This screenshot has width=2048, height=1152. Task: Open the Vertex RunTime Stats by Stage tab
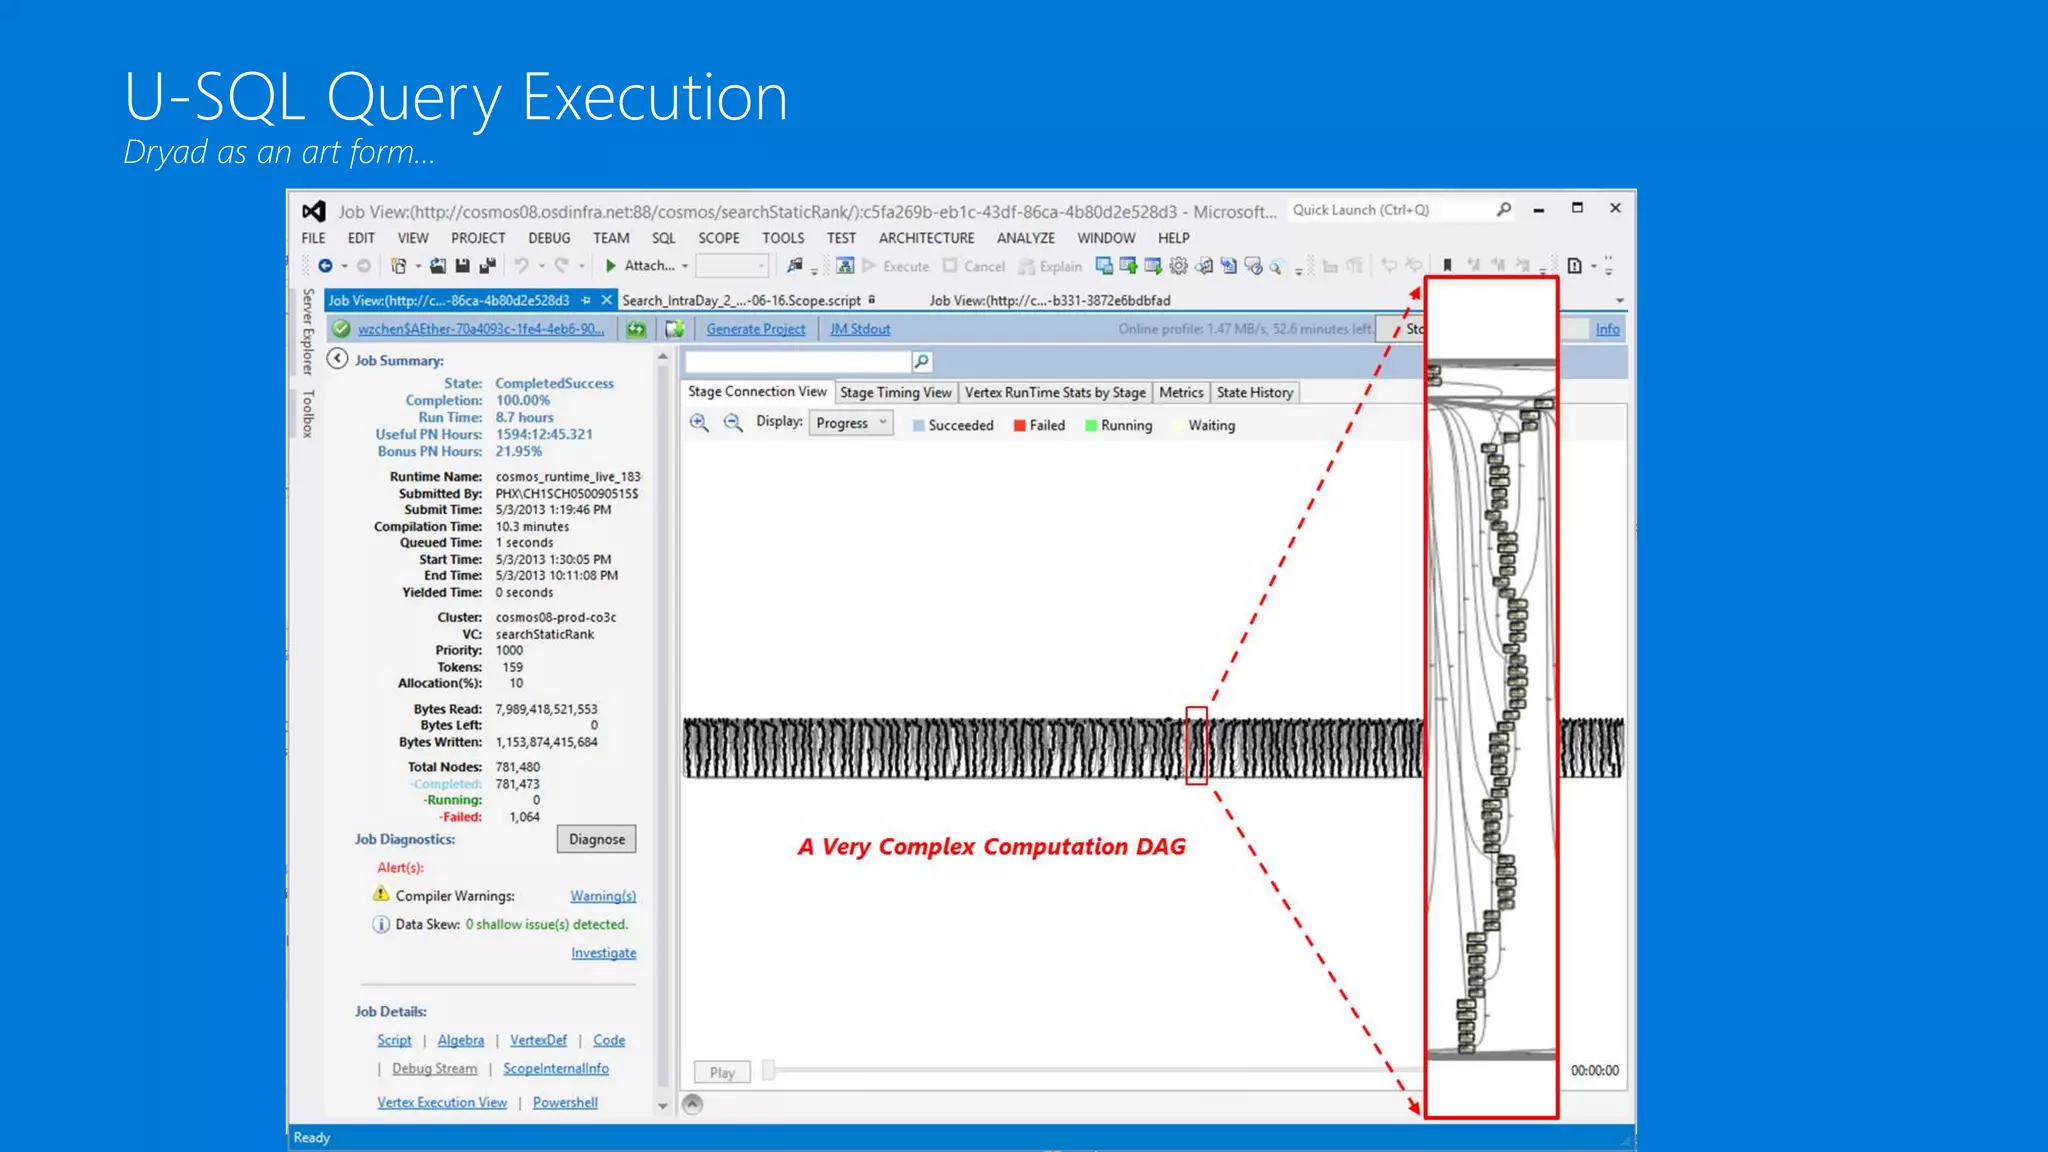tap(1054, 393)
